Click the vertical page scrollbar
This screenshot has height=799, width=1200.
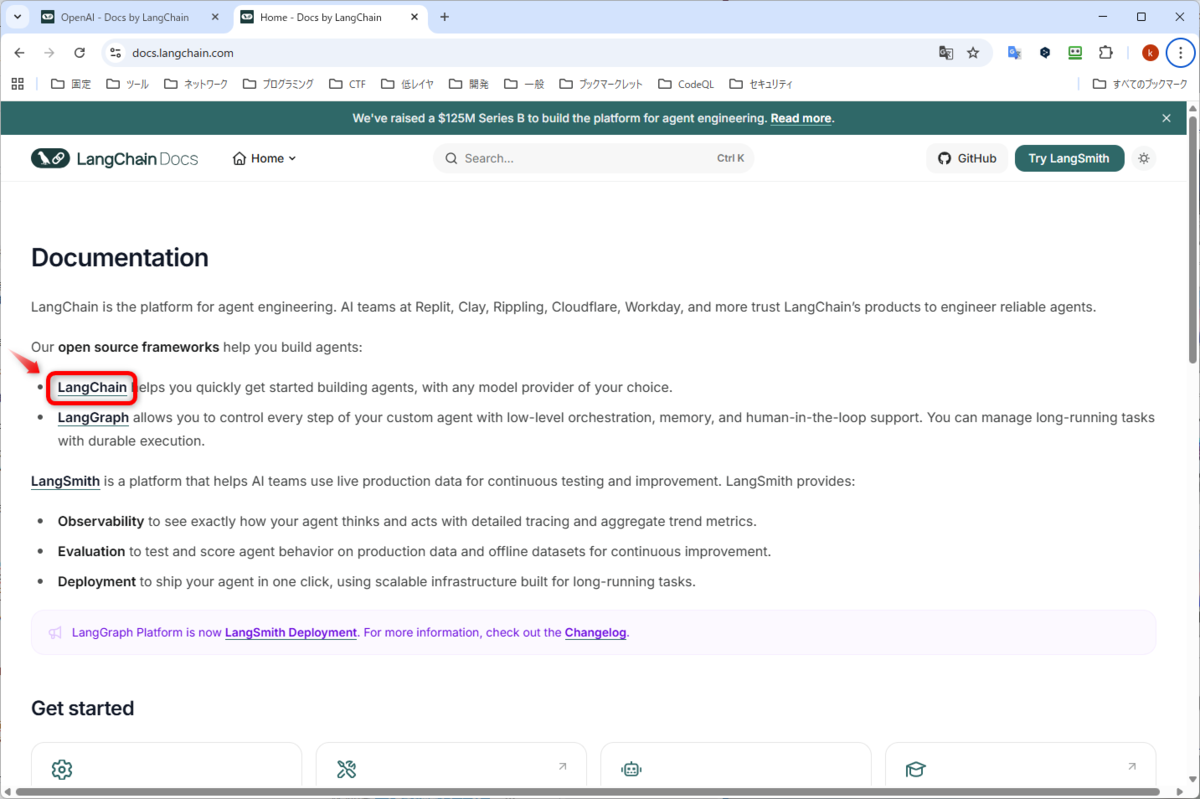tap(1192, 238)
